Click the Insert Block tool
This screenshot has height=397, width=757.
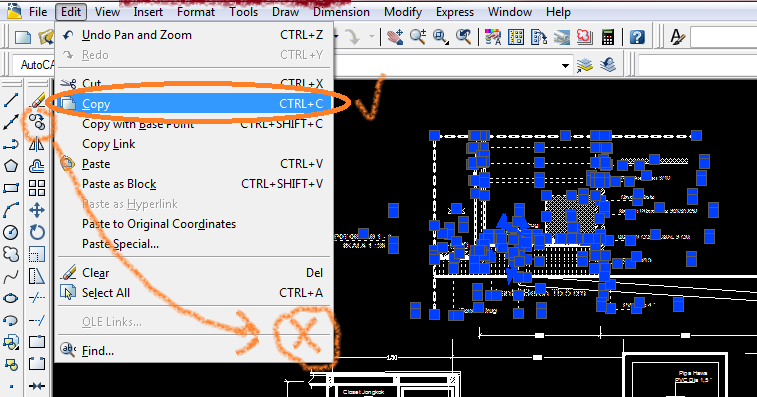[x=11, y=342]
